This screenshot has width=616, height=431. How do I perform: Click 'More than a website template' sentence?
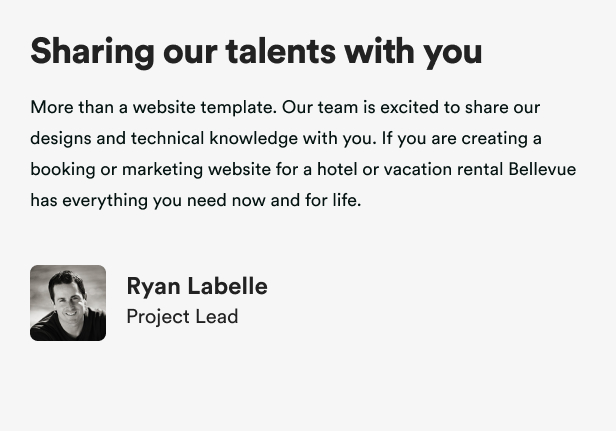(x=154, y=108)
